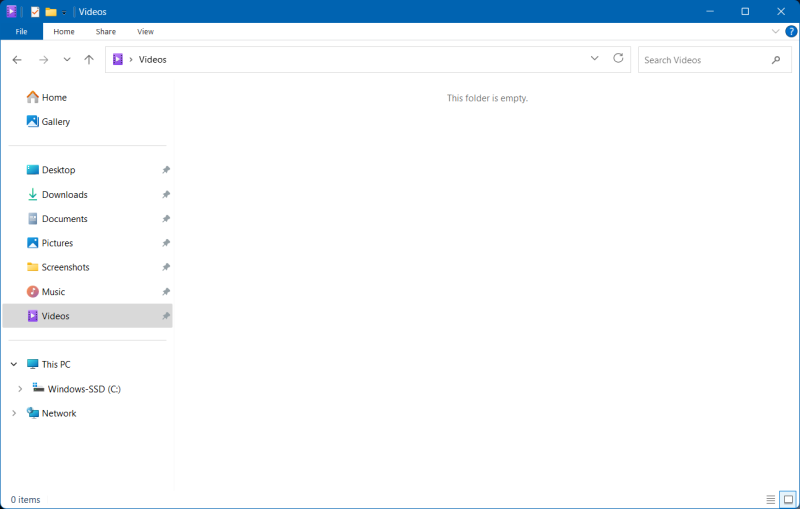800x509 pixels.
Task: Refresh the Videos folder view
Action: point(618,59)
